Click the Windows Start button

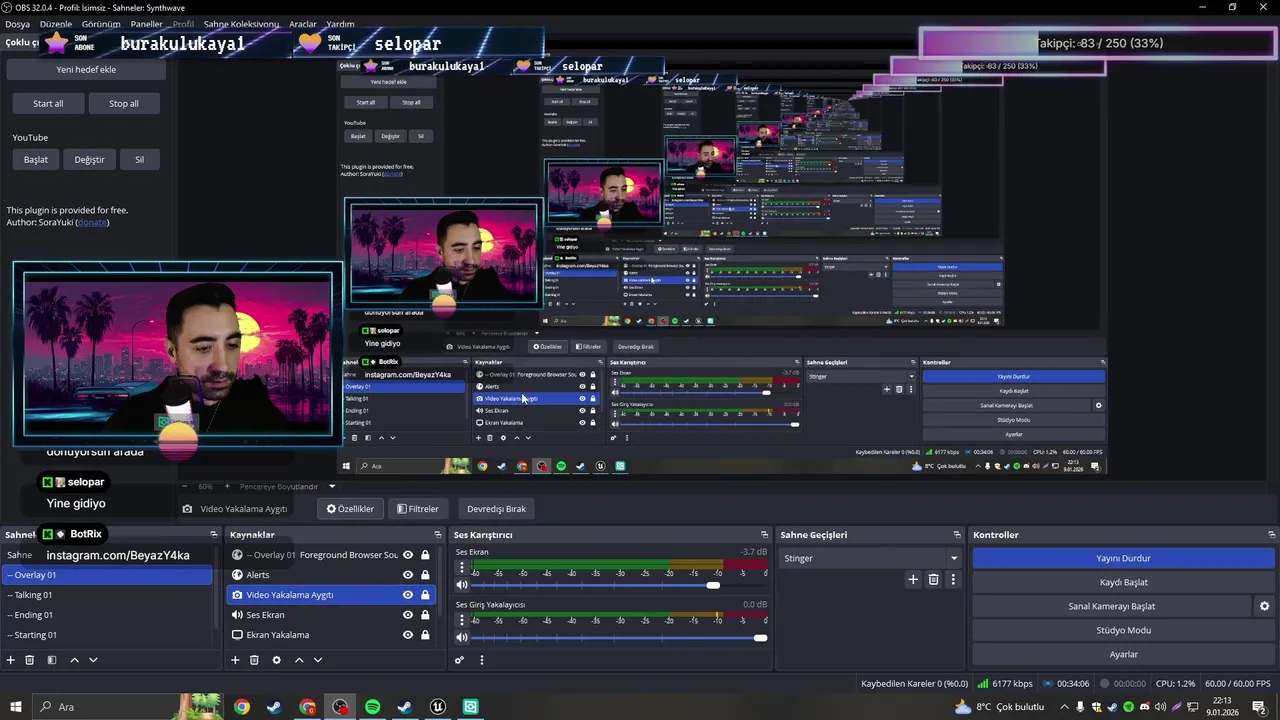16,707
